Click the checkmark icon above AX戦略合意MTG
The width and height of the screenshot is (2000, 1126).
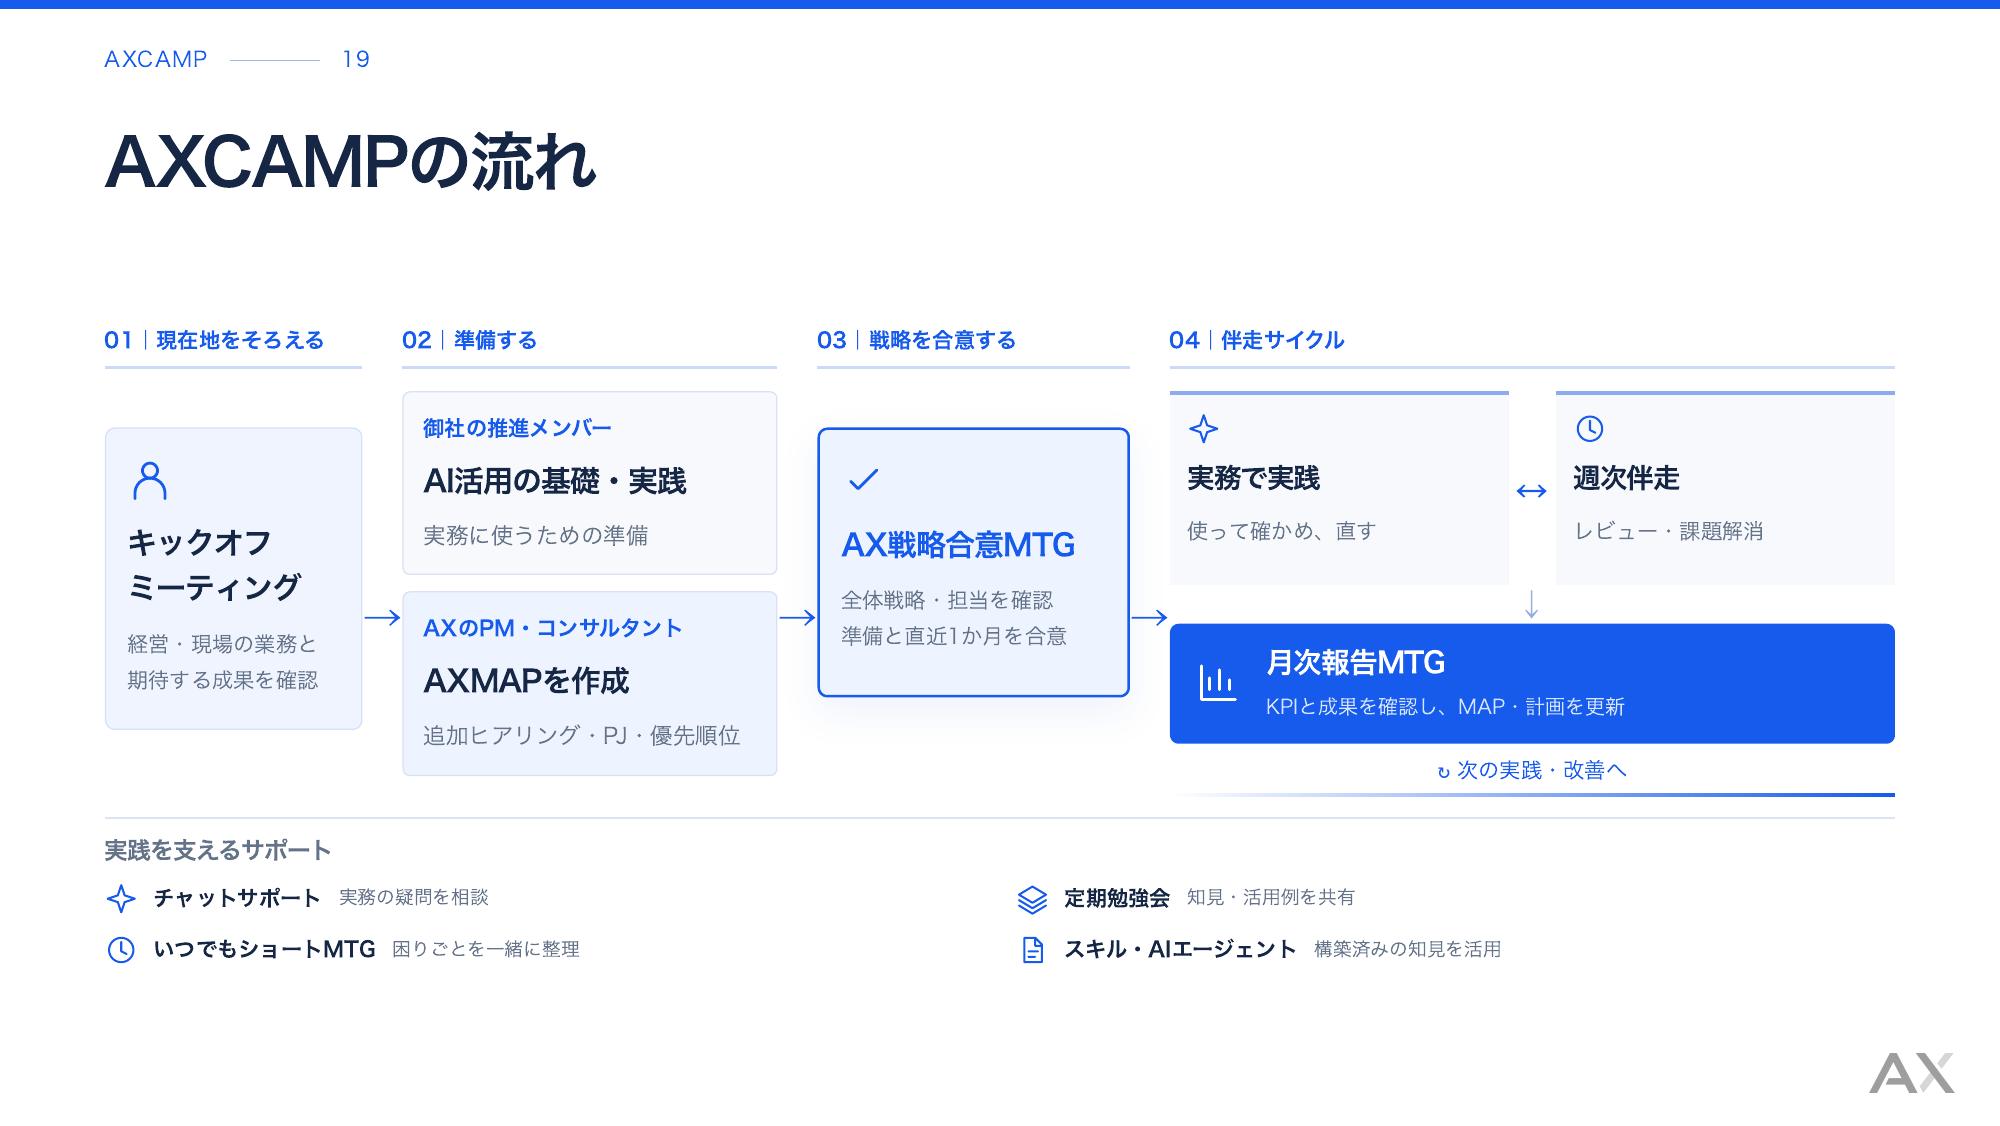pyautogui.click(x=863, y=479)
